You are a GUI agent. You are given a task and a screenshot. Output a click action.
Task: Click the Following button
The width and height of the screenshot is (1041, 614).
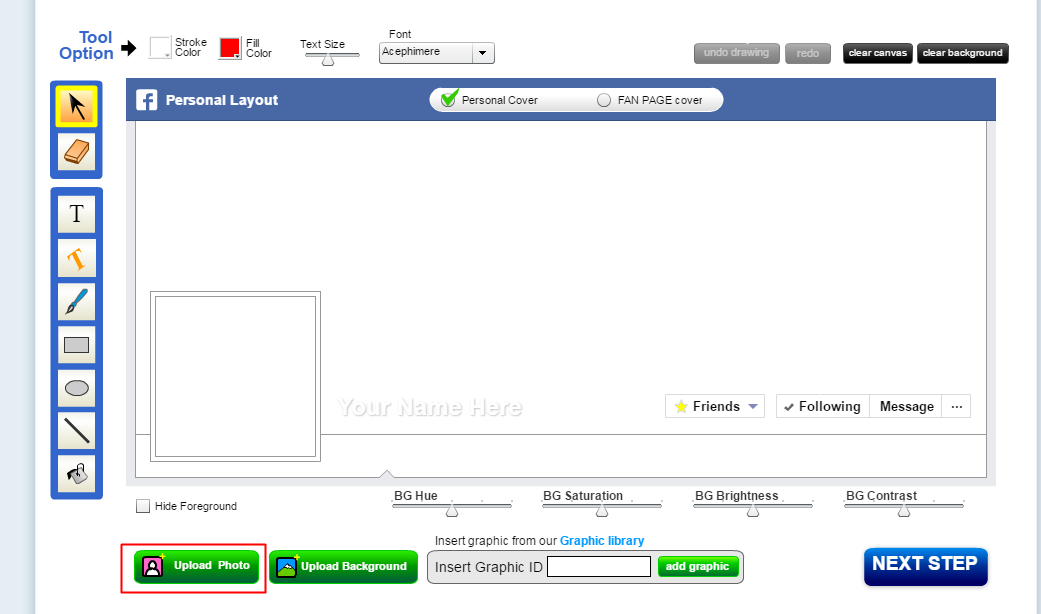click(823, 406)
